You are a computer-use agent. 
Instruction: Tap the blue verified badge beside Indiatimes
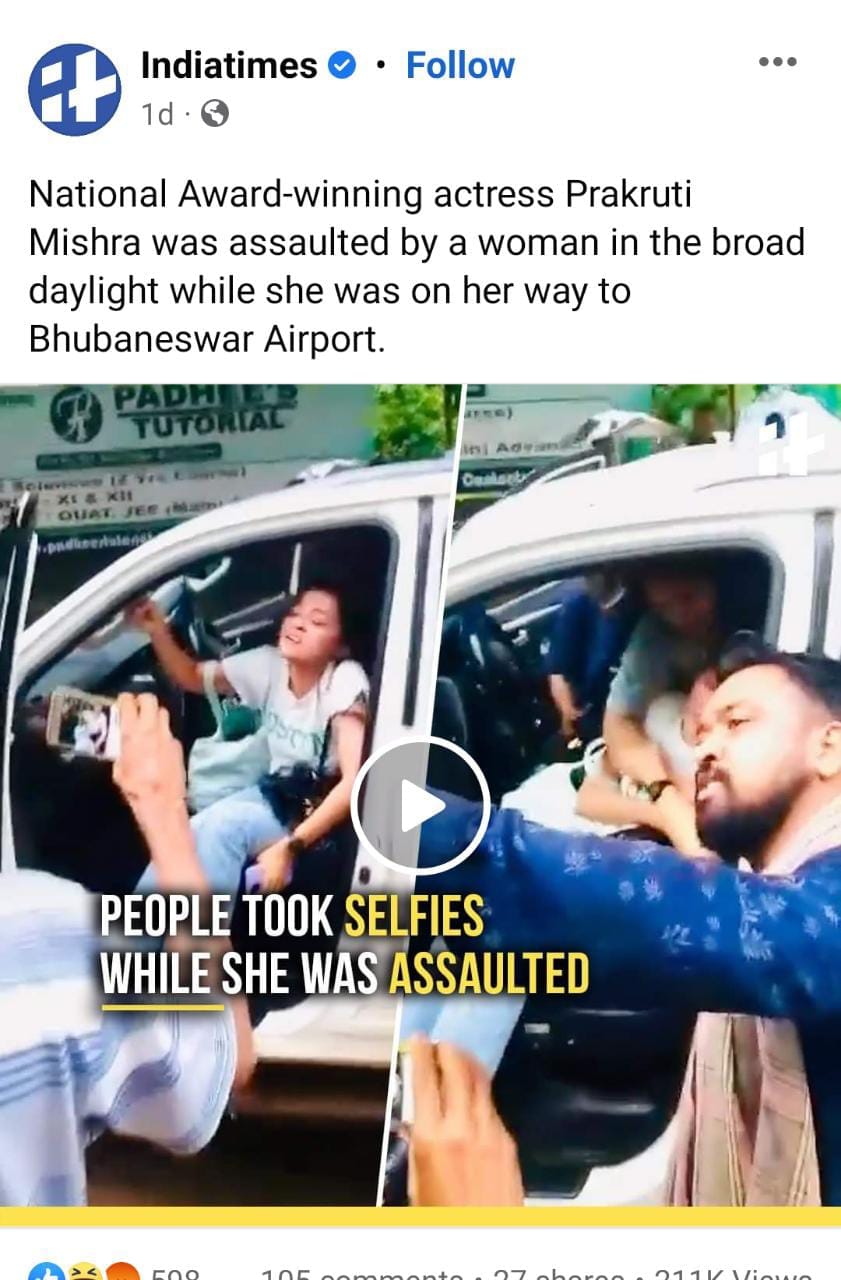pos(342,66)
